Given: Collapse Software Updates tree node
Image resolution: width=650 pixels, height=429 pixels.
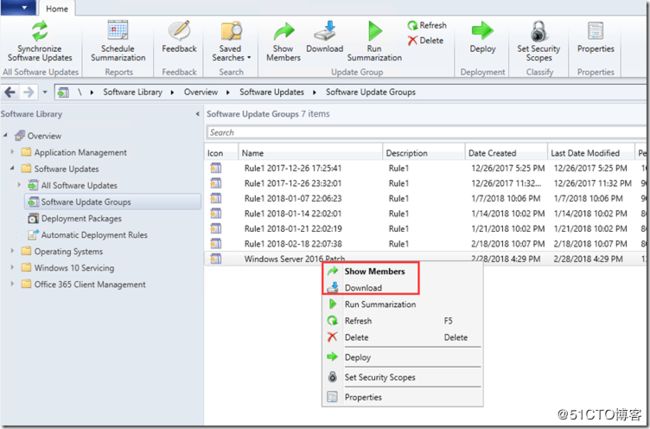Looking at the screenshot, I should [x=12, y=168].
